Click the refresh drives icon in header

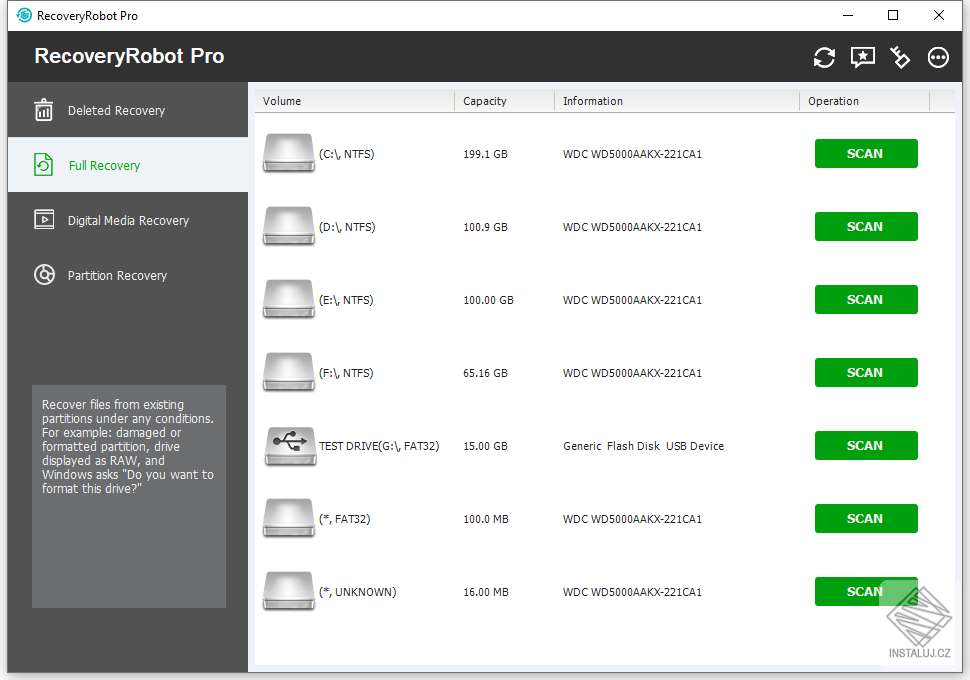(824, 58)
